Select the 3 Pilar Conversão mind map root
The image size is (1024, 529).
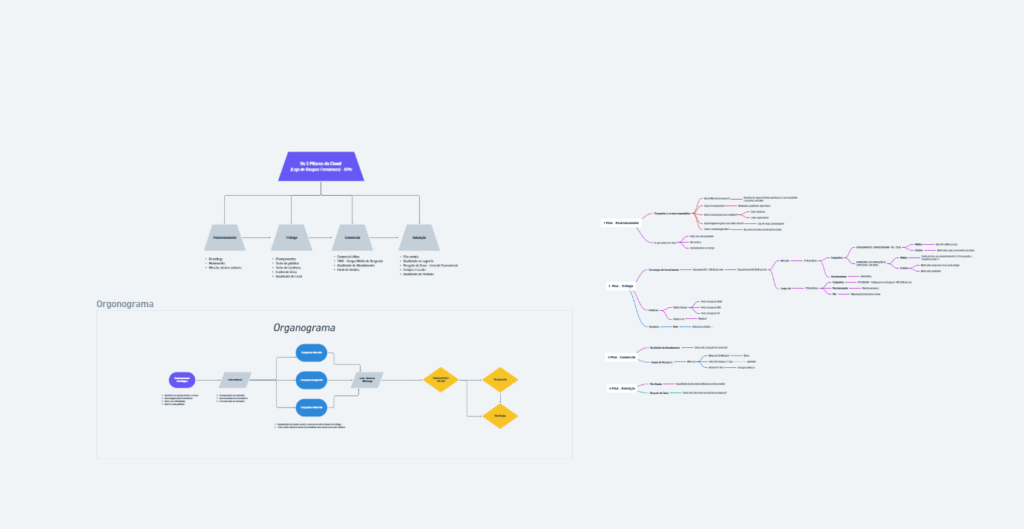pos(622,357)
